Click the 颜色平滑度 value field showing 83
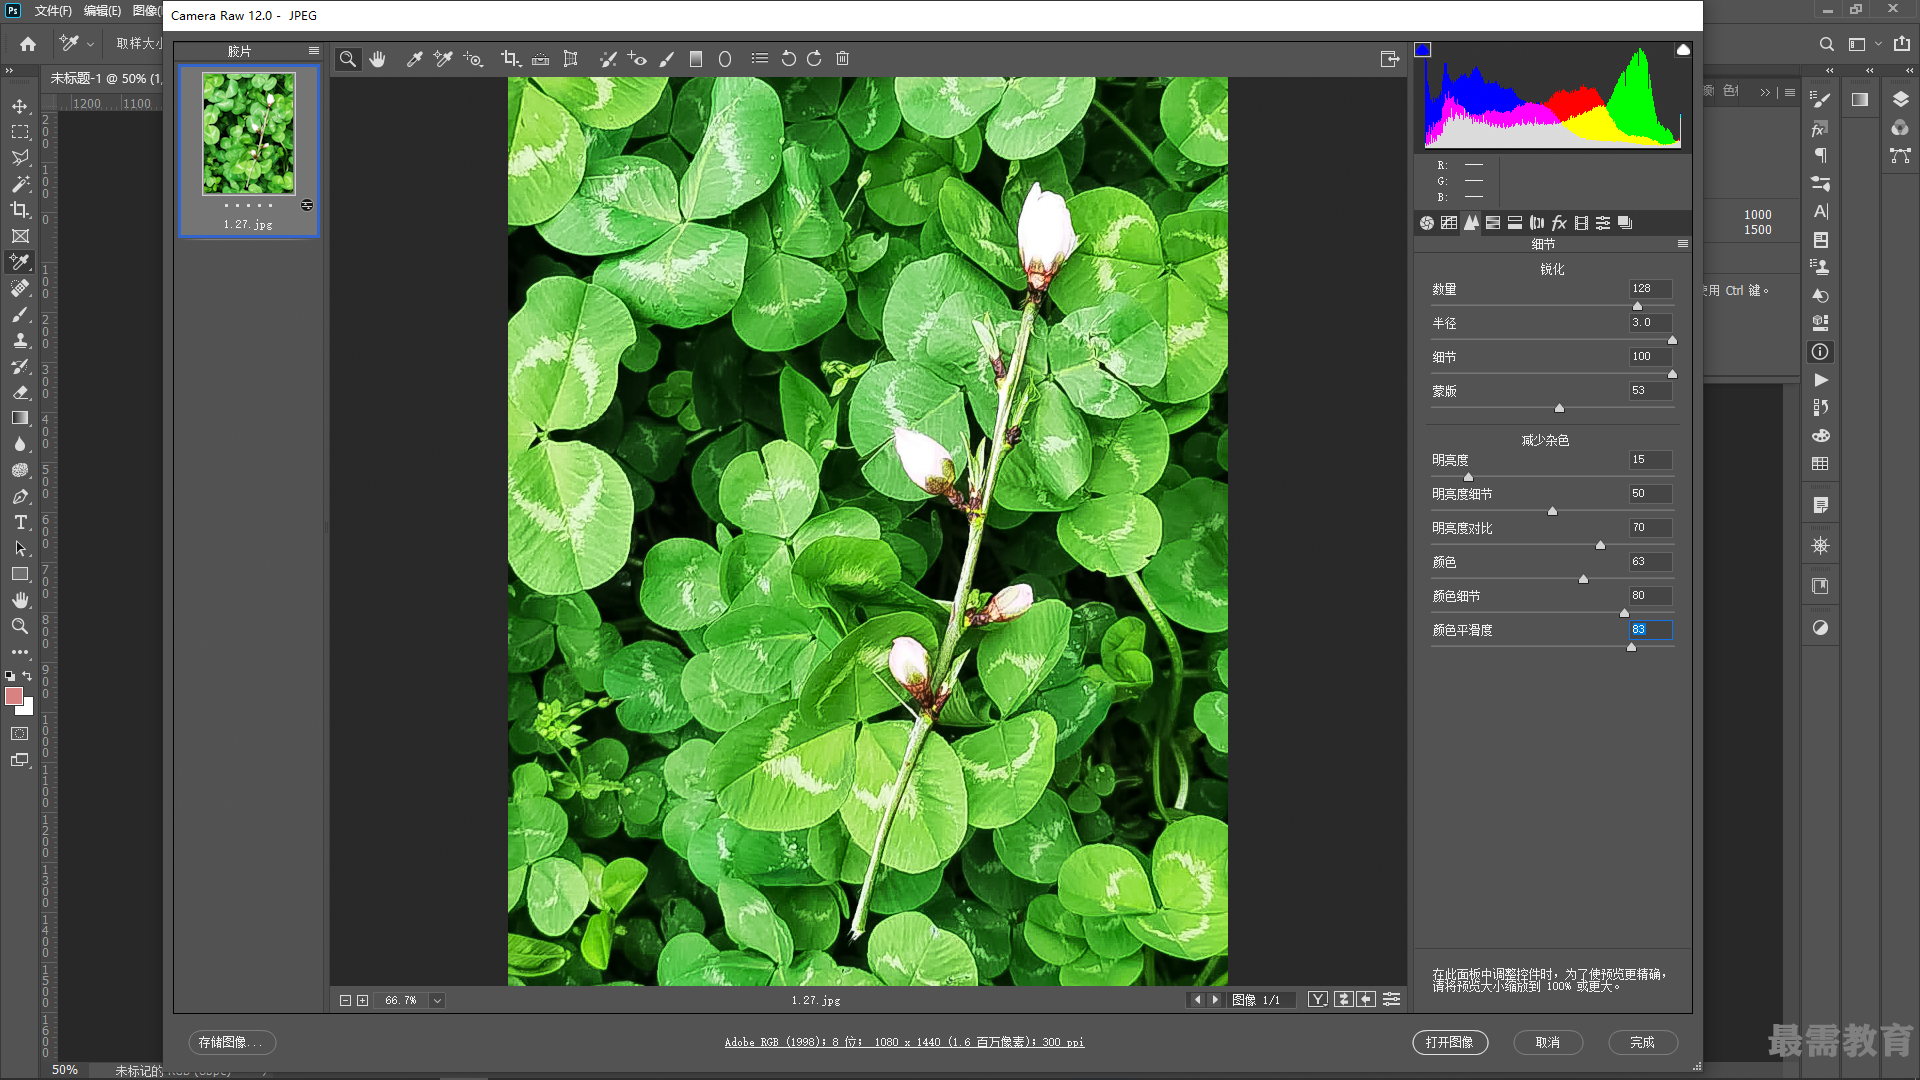 point(1650,630)
